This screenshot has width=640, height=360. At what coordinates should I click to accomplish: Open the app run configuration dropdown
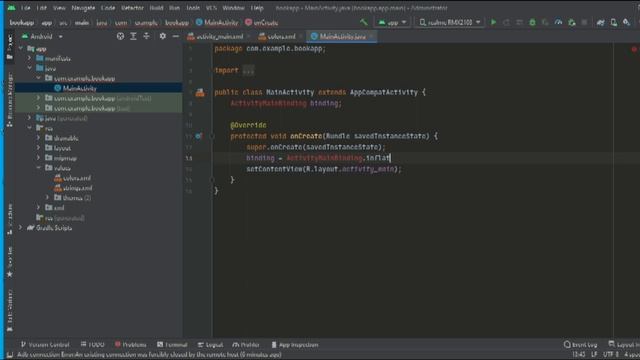(x=392, y=22)
